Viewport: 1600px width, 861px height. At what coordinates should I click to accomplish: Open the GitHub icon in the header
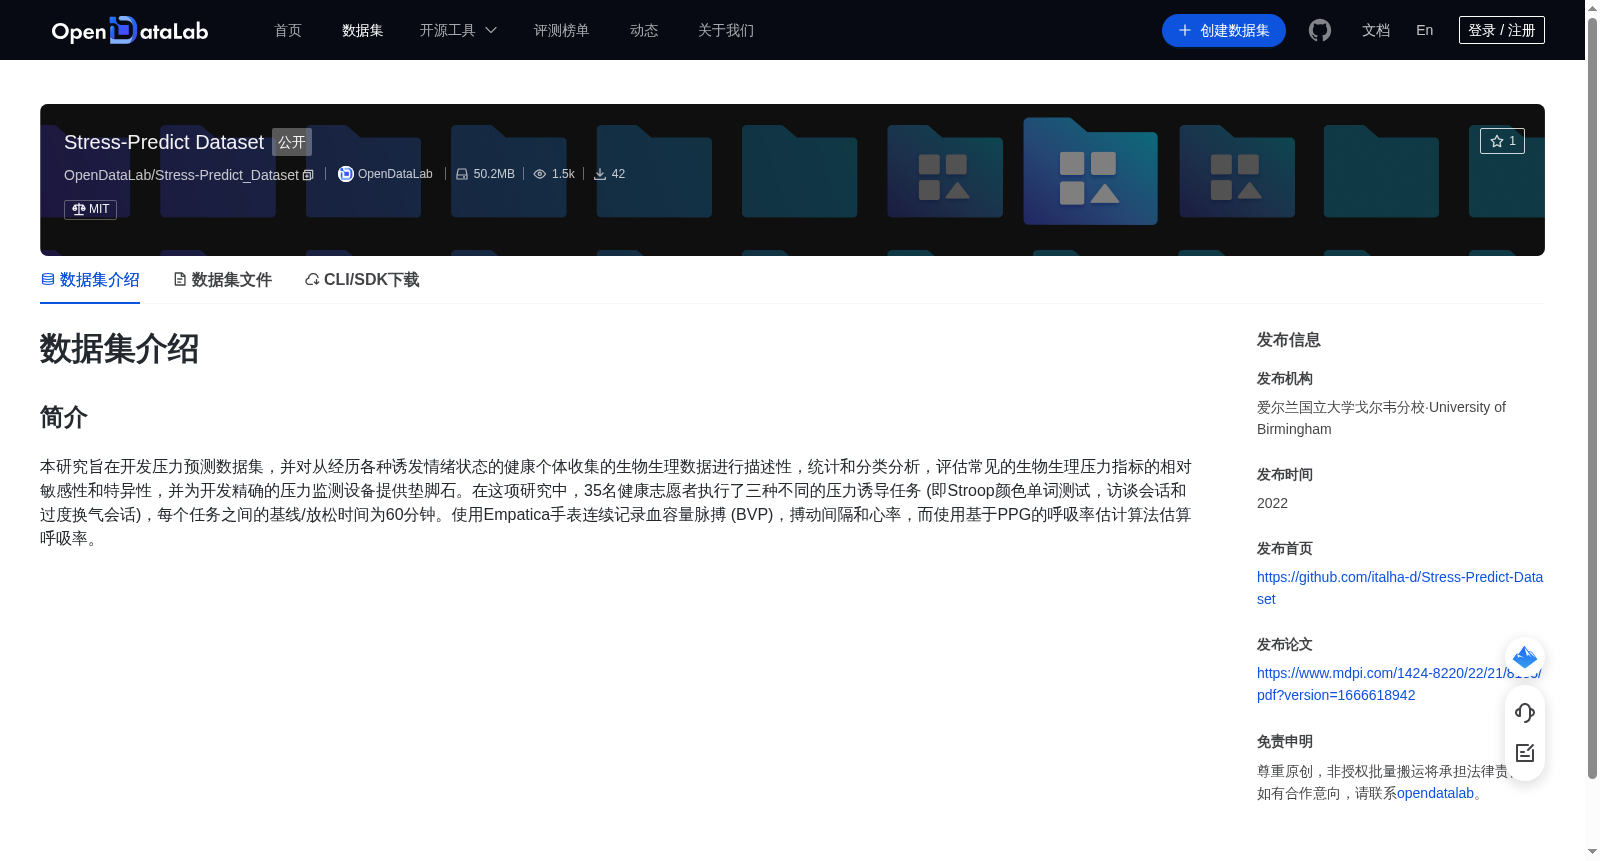point(1320,30)
